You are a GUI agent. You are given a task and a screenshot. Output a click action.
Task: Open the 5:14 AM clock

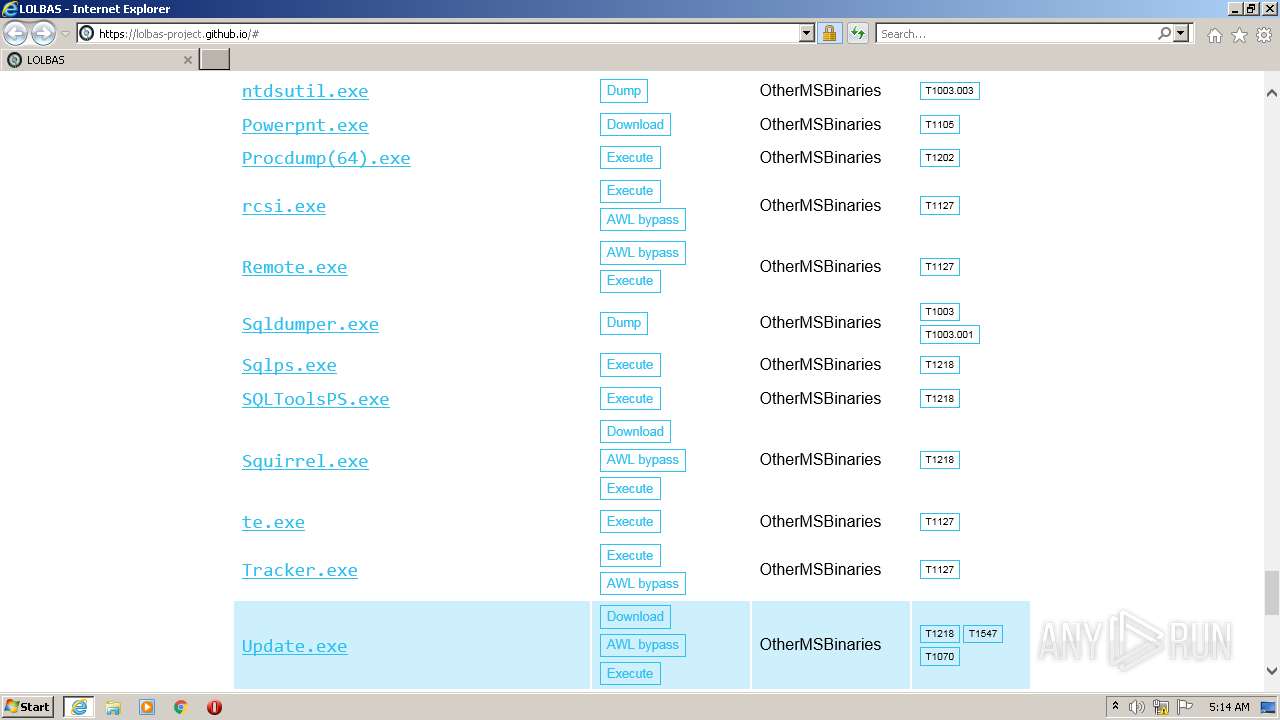[x=1229, y=707]
